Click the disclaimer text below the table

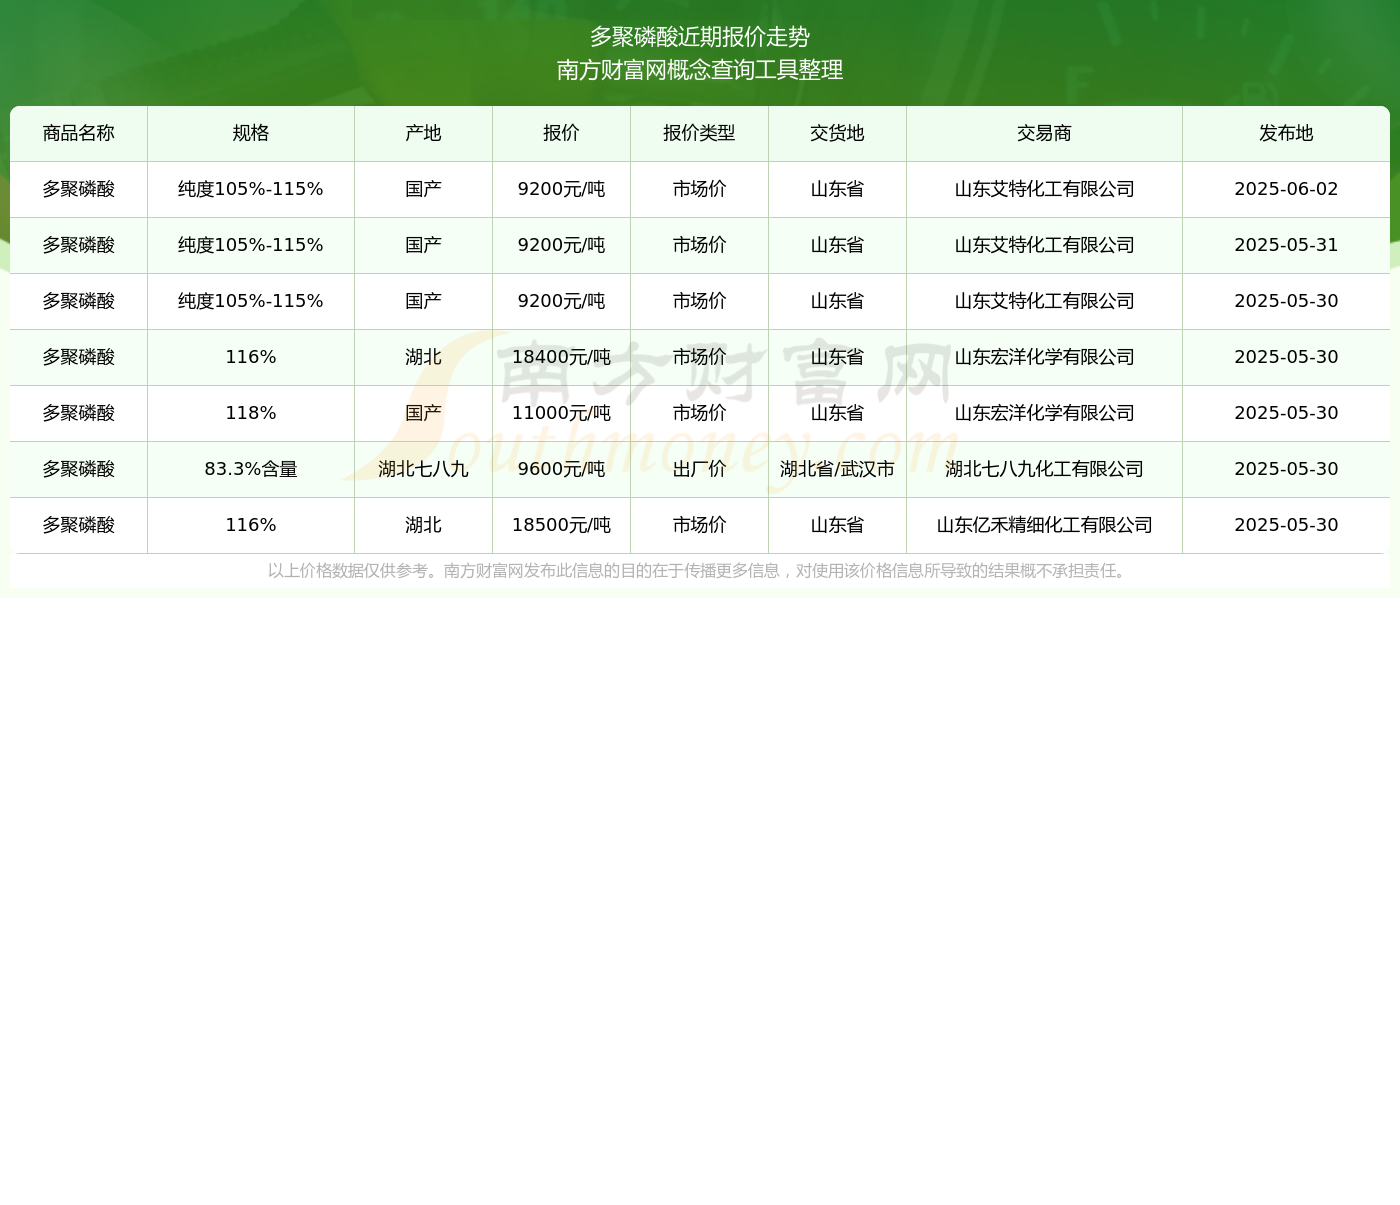tap(700, 571)
